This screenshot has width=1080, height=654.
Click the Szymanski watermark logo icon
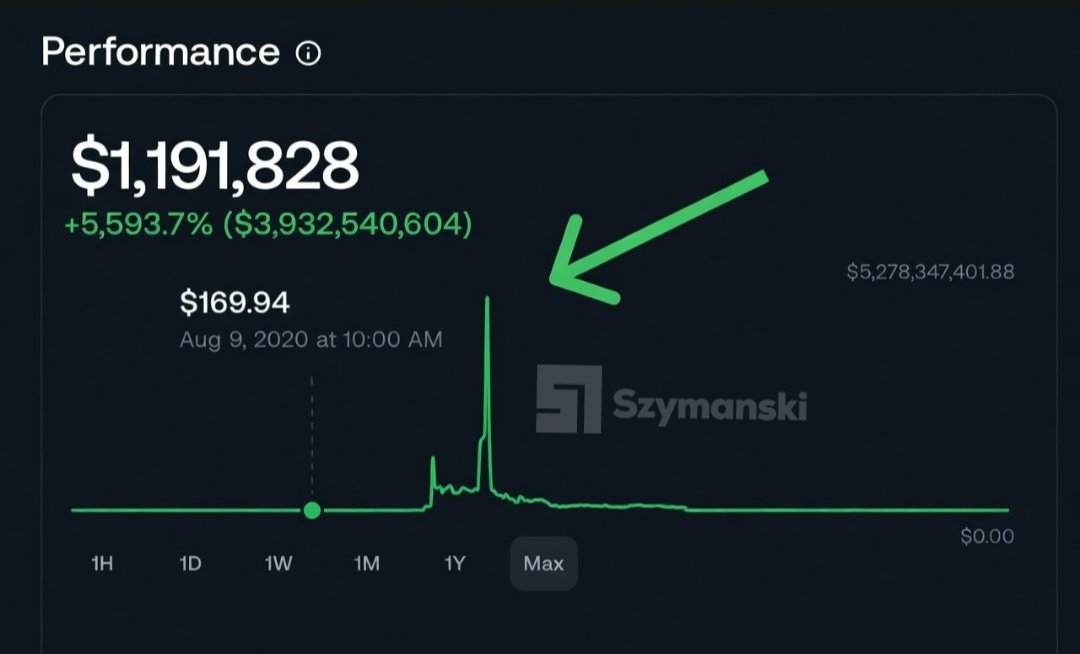coord(568,399)
